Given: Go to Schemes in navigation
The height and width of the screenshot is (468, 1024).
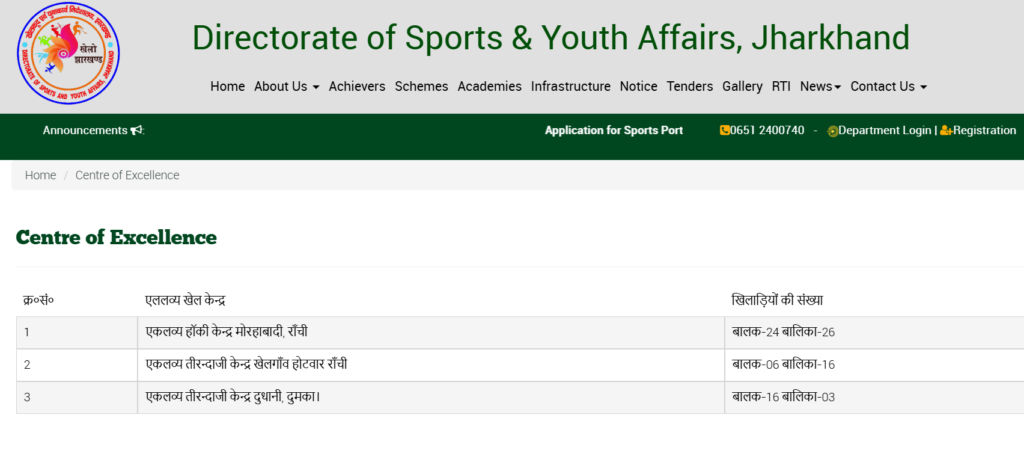Looking at the screenshot, I should [421, 86].
